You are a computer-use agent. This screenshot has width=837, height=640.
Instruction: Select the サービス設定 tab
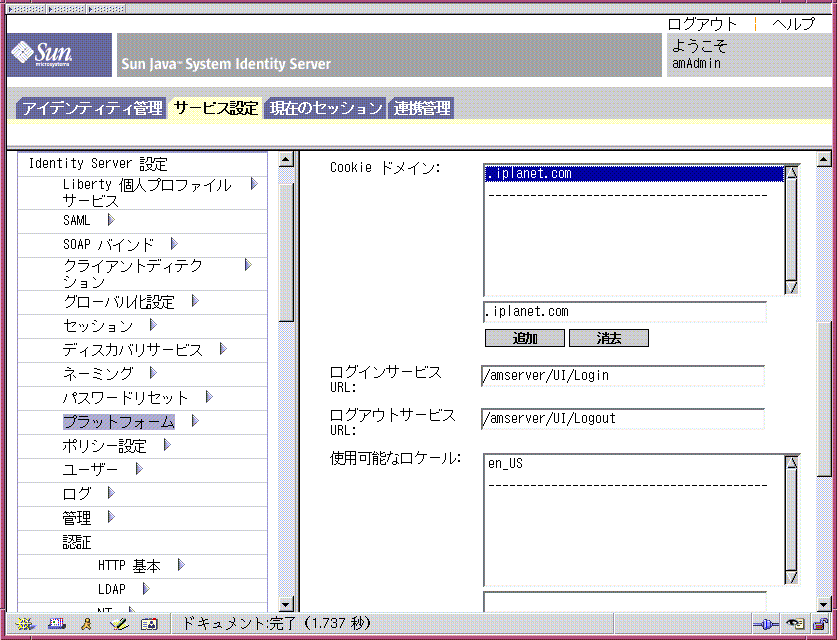pyautogui.click(x=215, y=108)
